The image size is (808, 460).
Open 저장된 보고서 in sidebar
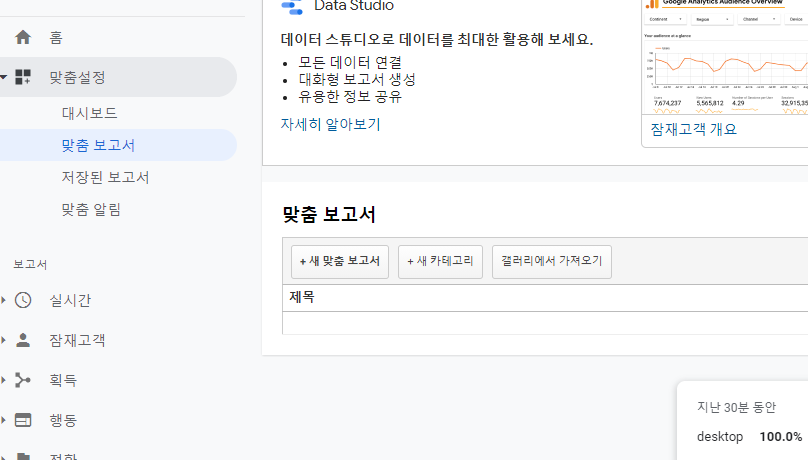pos(106,178)
